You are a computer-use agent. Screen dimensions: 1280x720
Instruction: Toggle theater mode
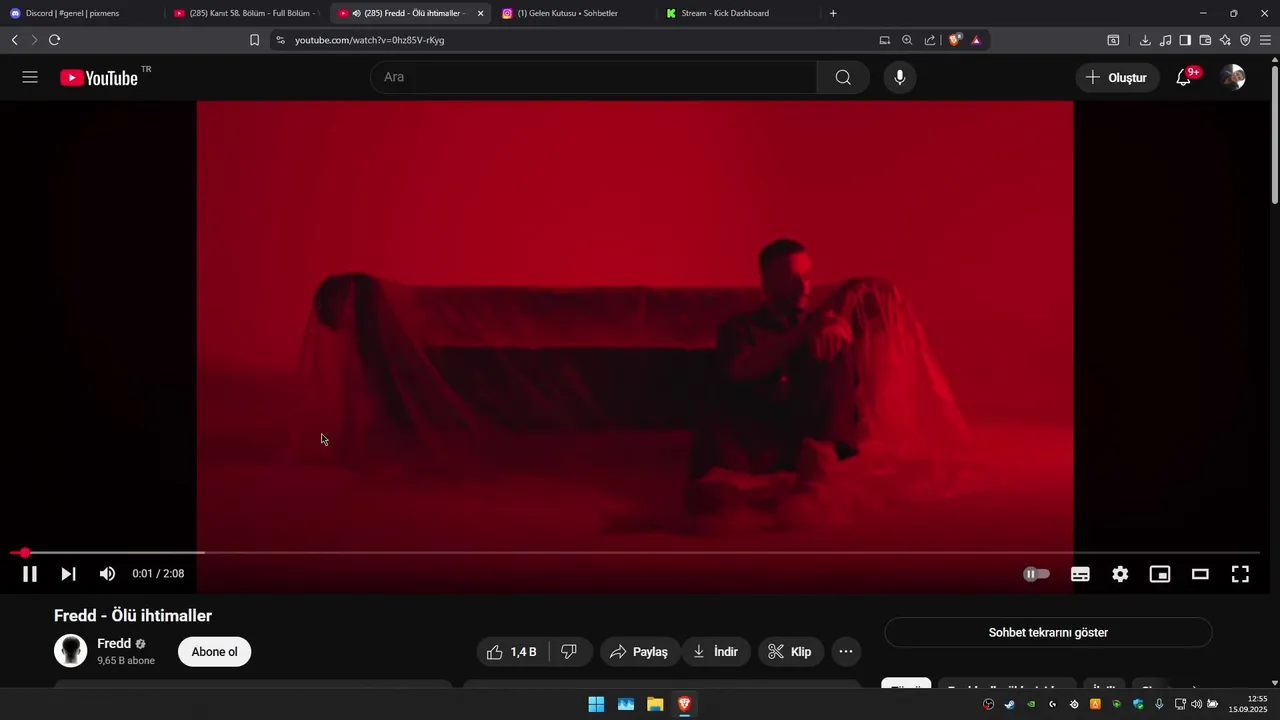pyautogui.click(x=1200, y=573)
